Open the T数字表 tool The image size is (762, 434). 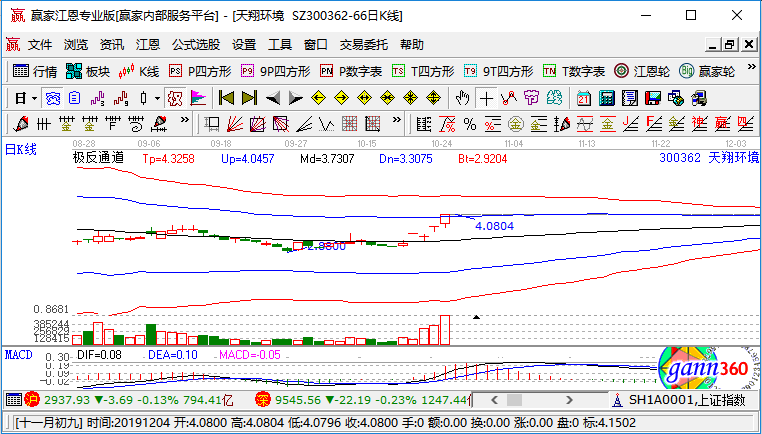(574, 72)
